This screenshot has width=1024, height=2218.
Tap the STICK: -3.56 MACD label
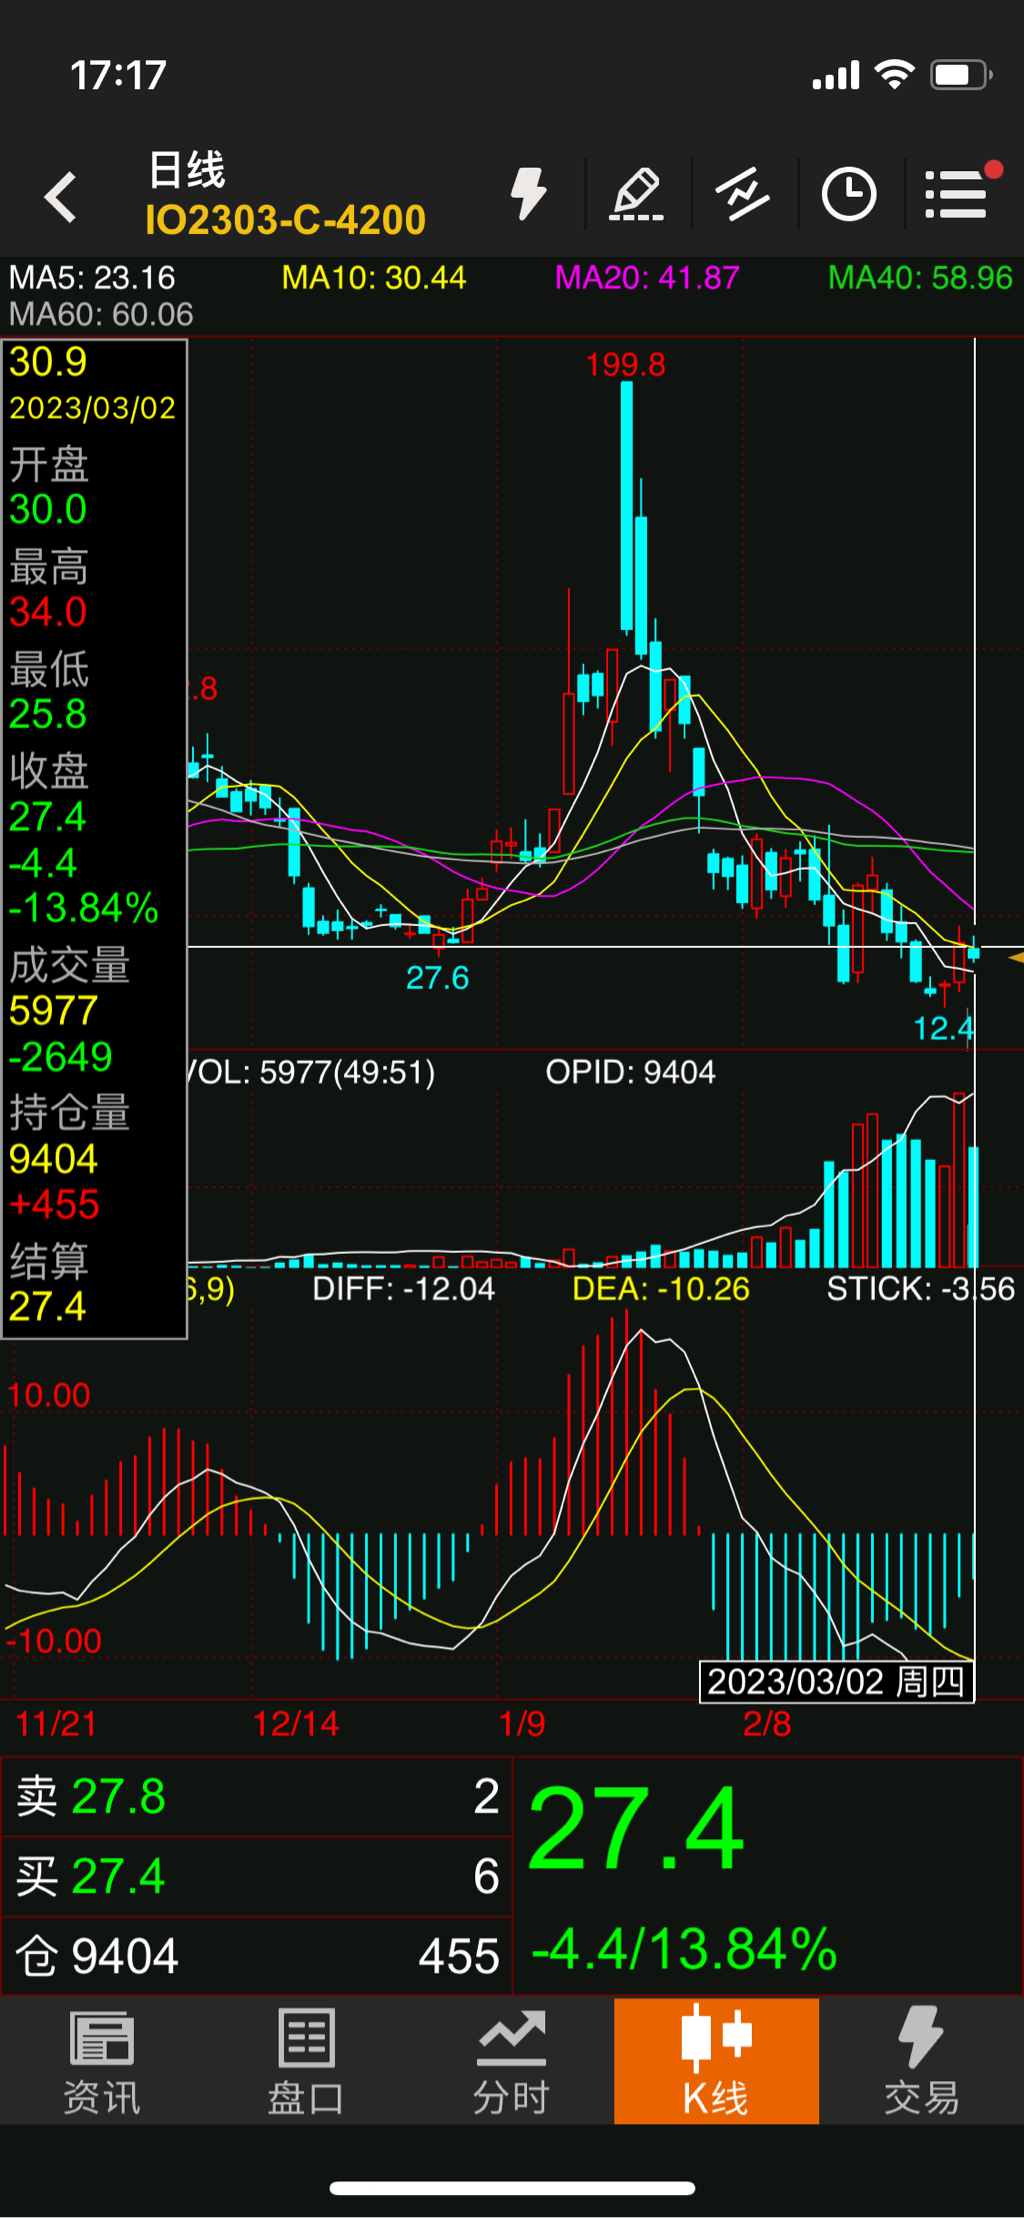coord(921,1288)
